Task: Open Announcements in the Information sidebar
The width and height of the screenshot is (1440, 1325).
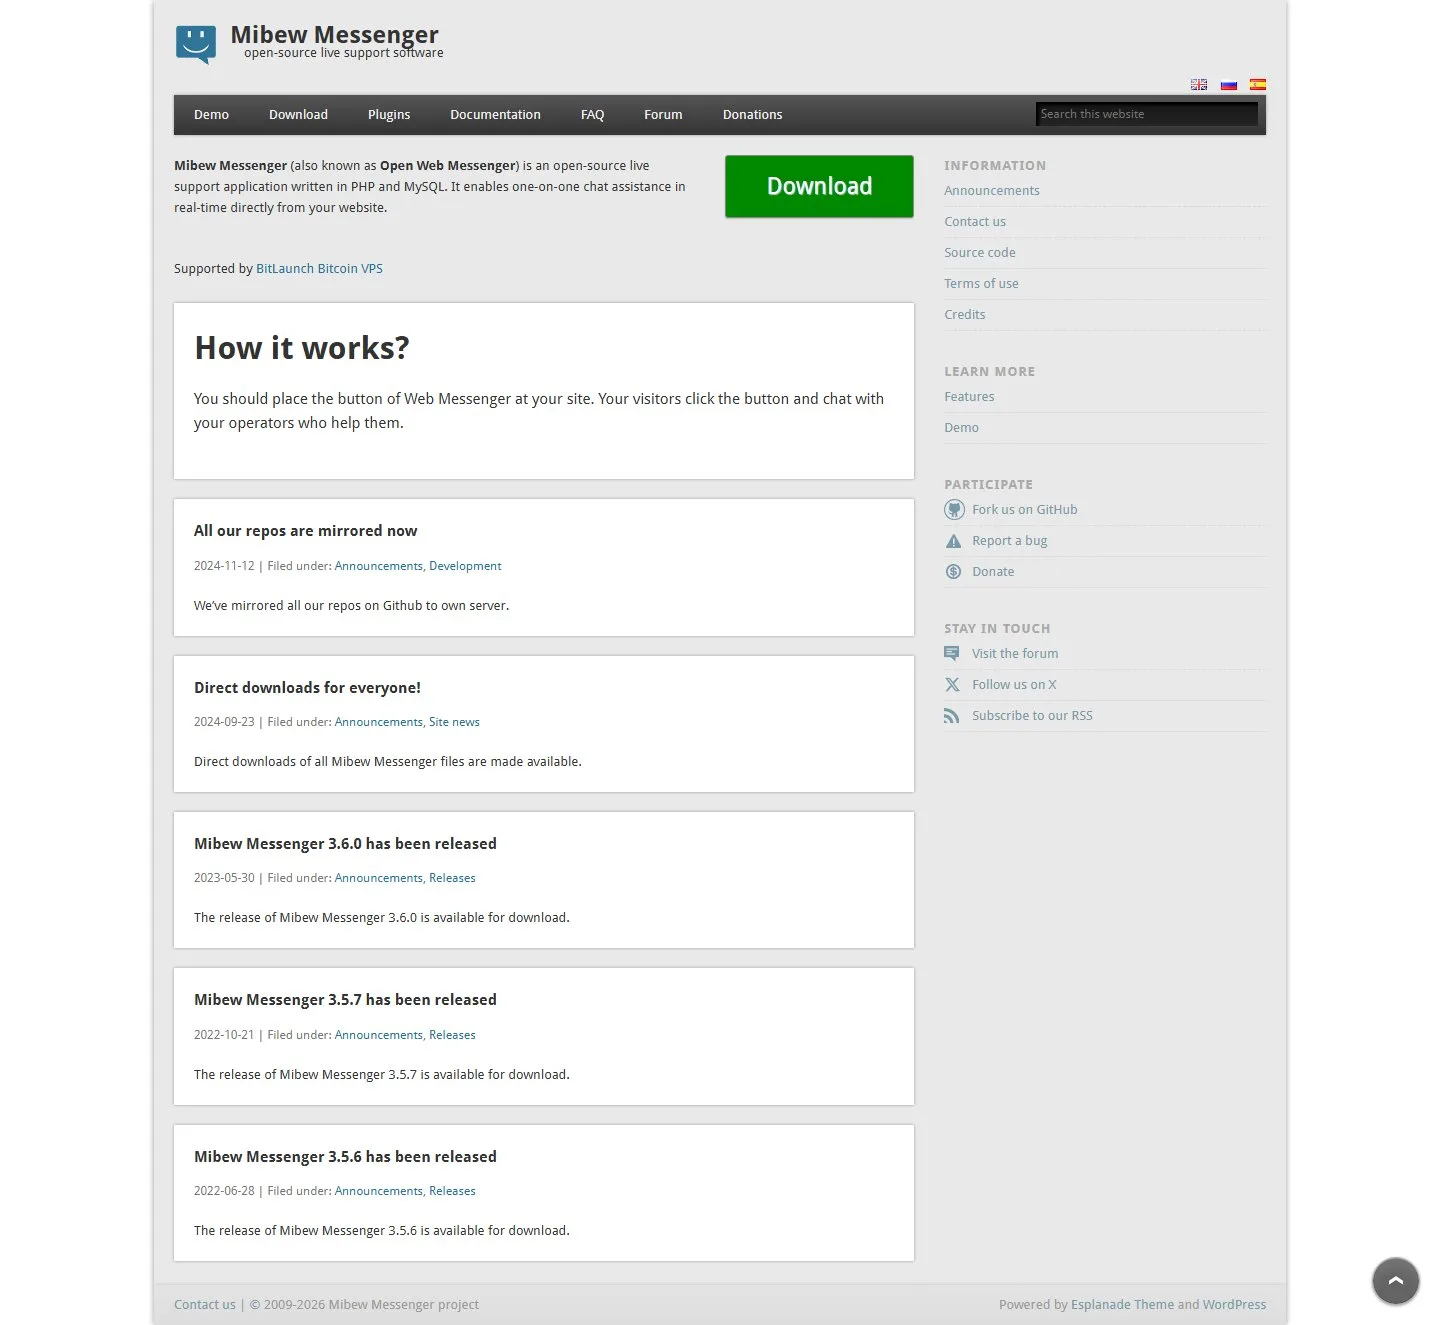Action: click(992, 191)
